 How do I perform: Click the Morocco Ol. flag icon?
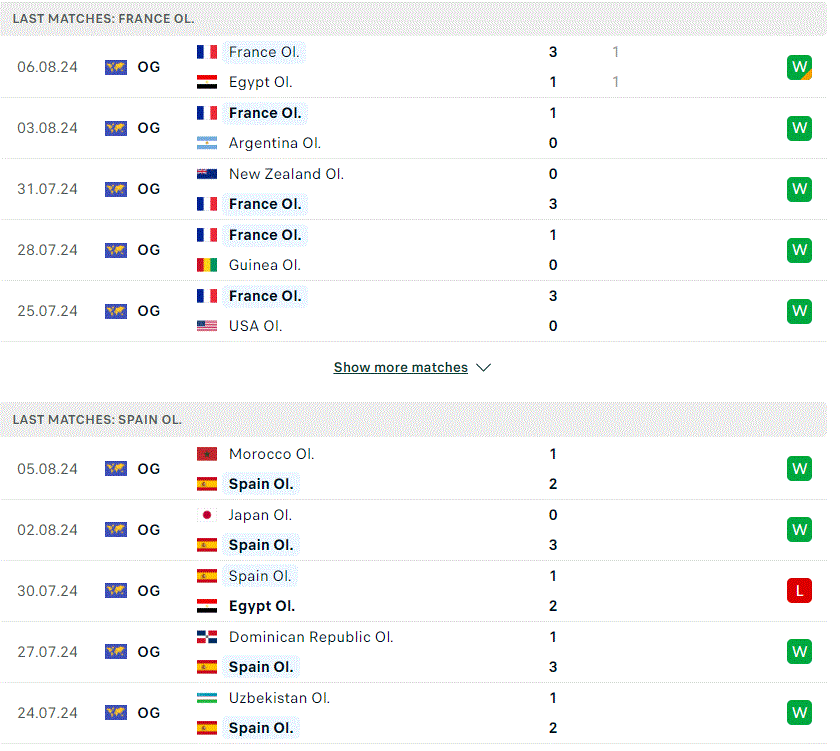pyautogui.click(x=207, y=454)
